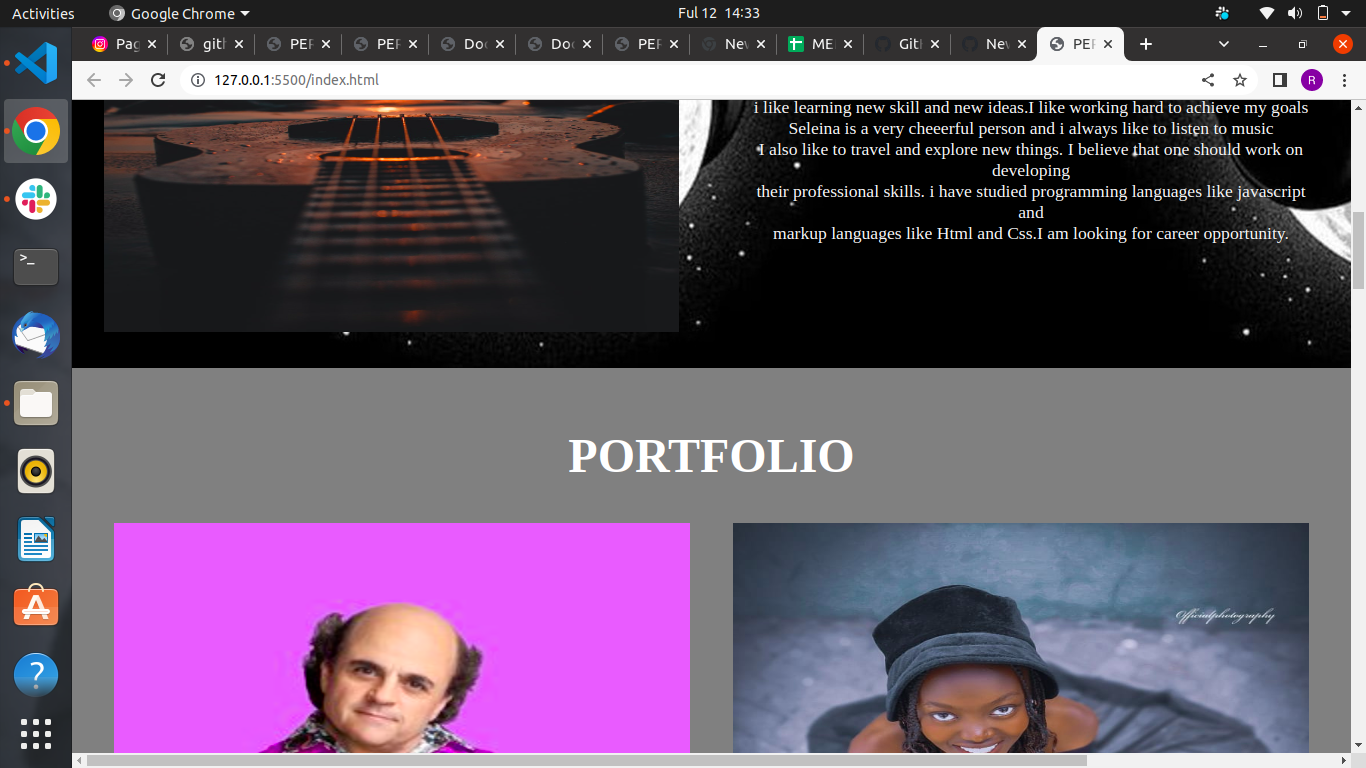Click the scroll up arrow

1358,107
